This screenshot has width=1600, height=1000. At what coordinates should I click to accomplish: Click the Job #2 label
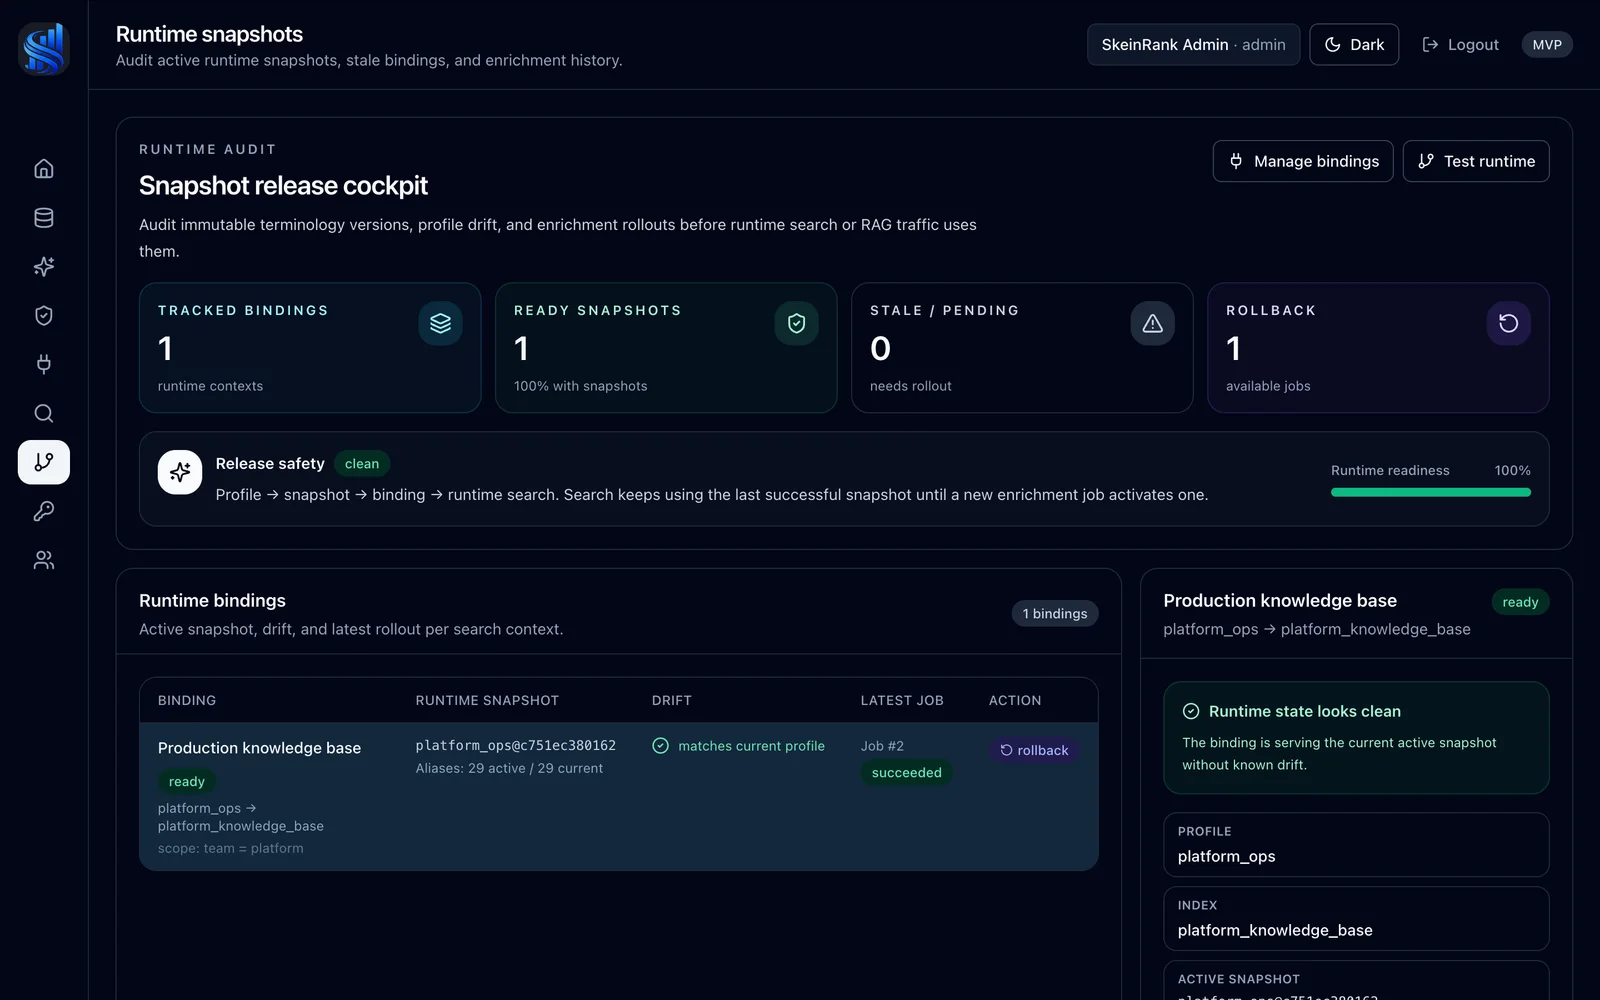[x=882, y=746]
